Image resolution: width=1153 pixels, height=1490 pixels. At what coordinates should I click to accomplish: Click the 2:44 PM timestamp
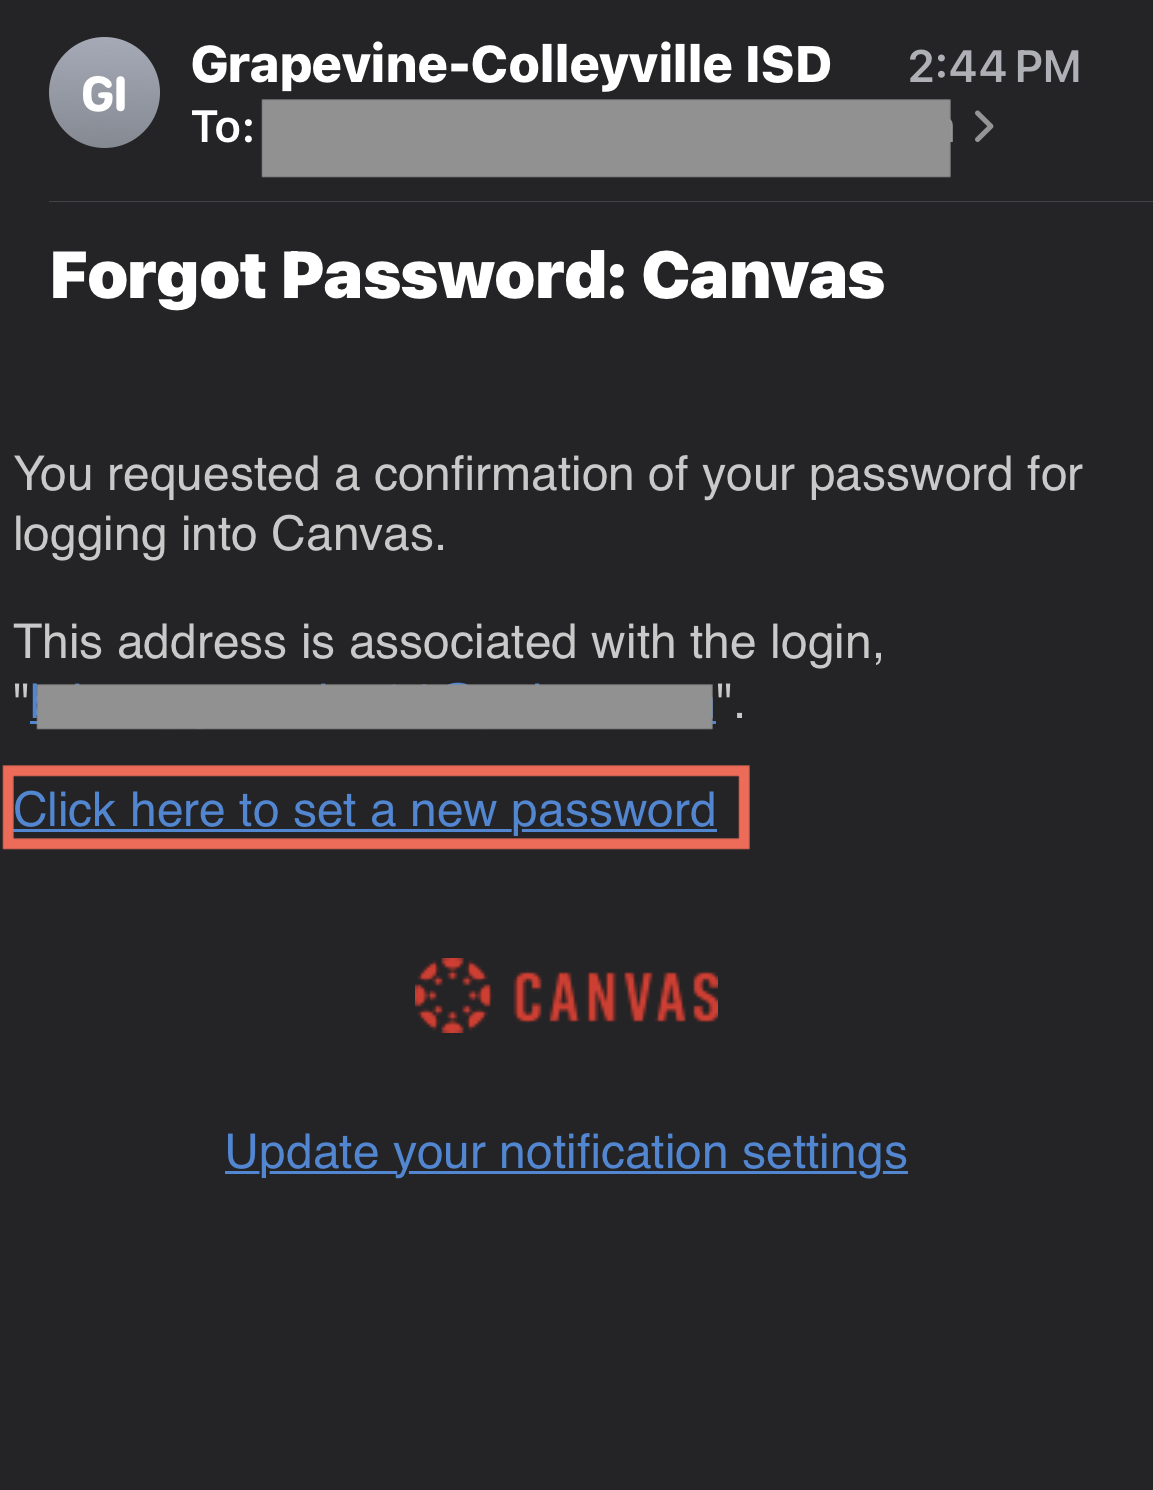[993, 67]
